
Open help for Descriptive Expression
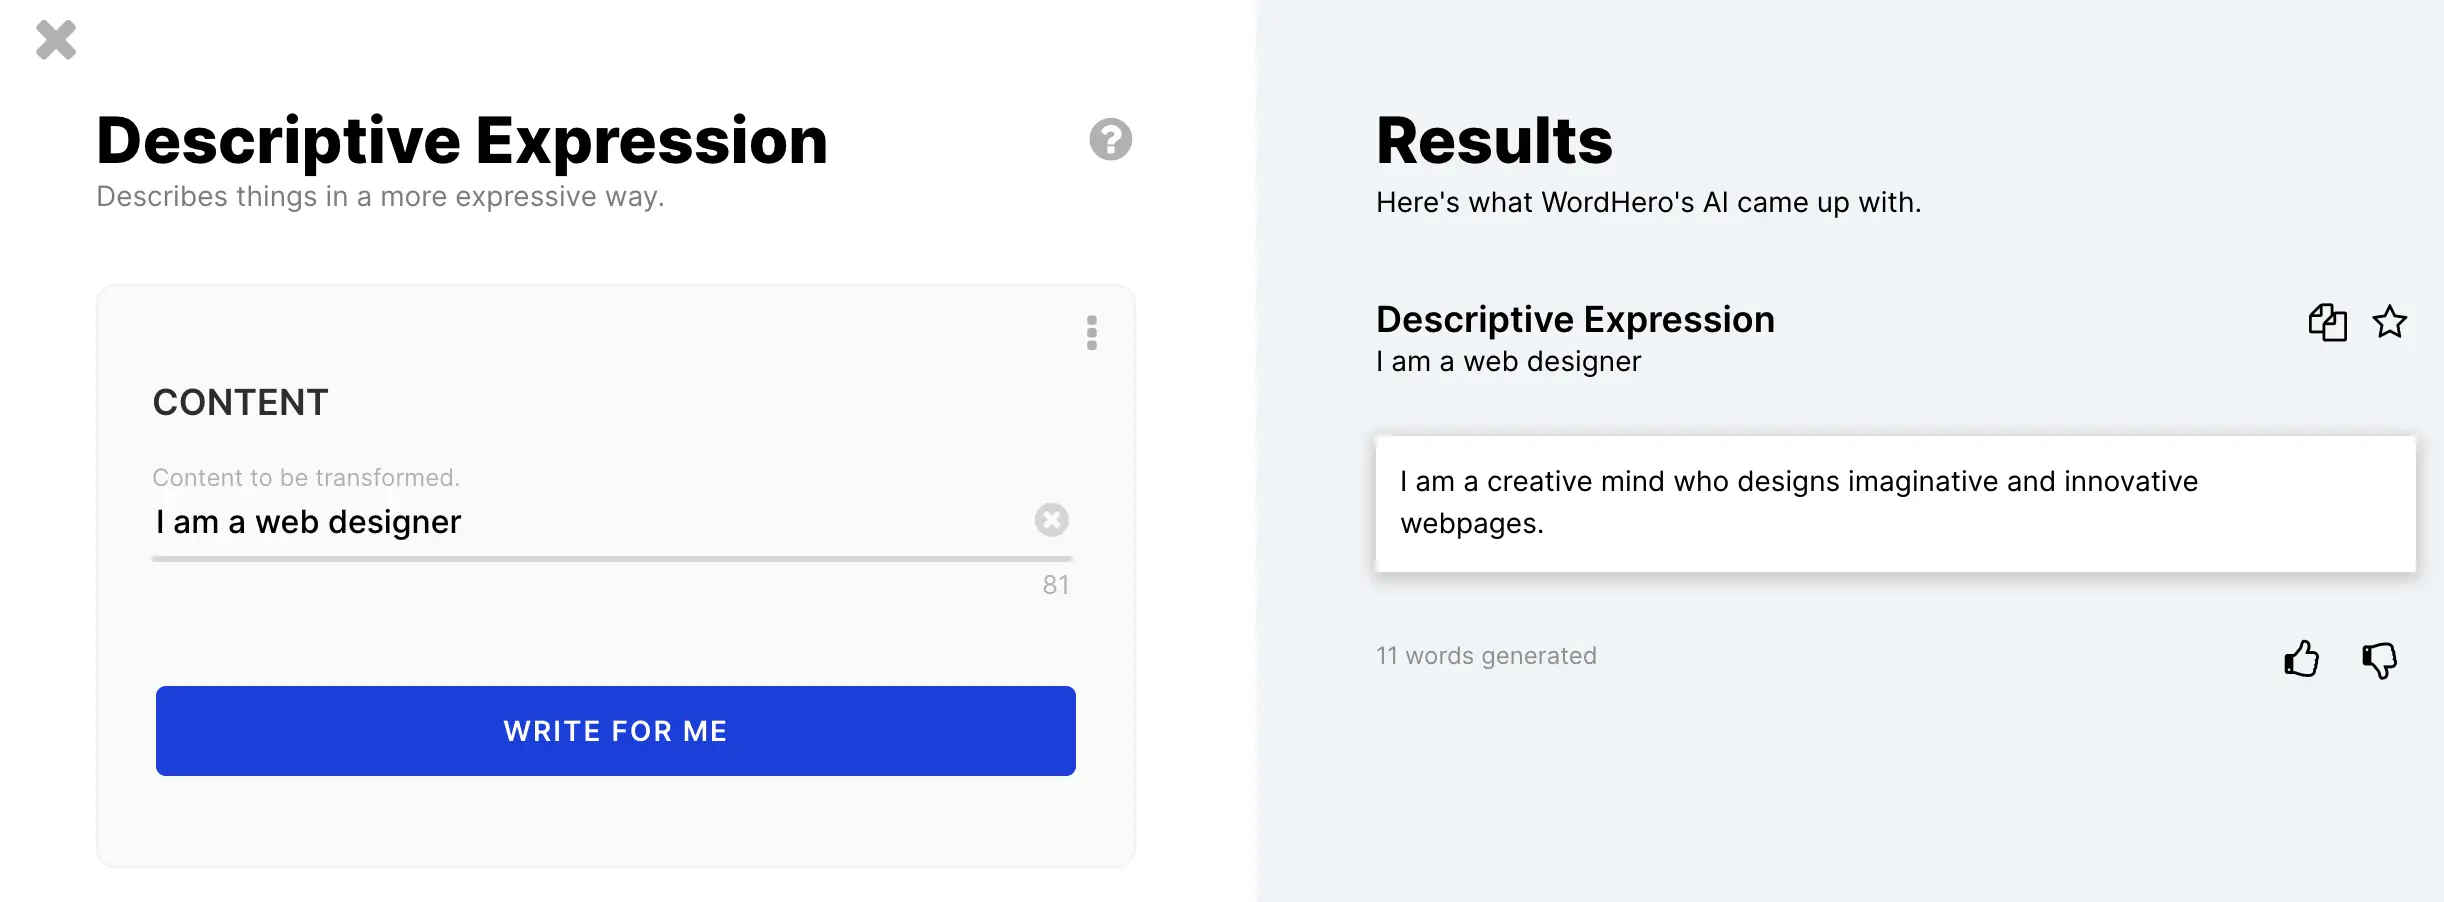point(1110,140)
